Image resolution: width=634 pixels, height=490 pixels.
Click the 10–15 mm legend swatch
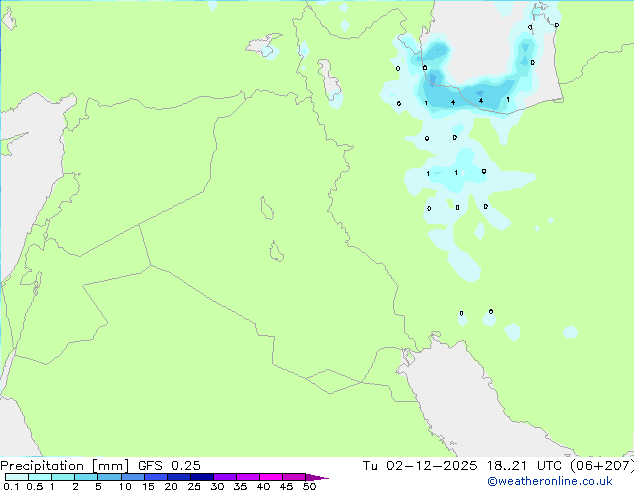[x=132, y=477]
